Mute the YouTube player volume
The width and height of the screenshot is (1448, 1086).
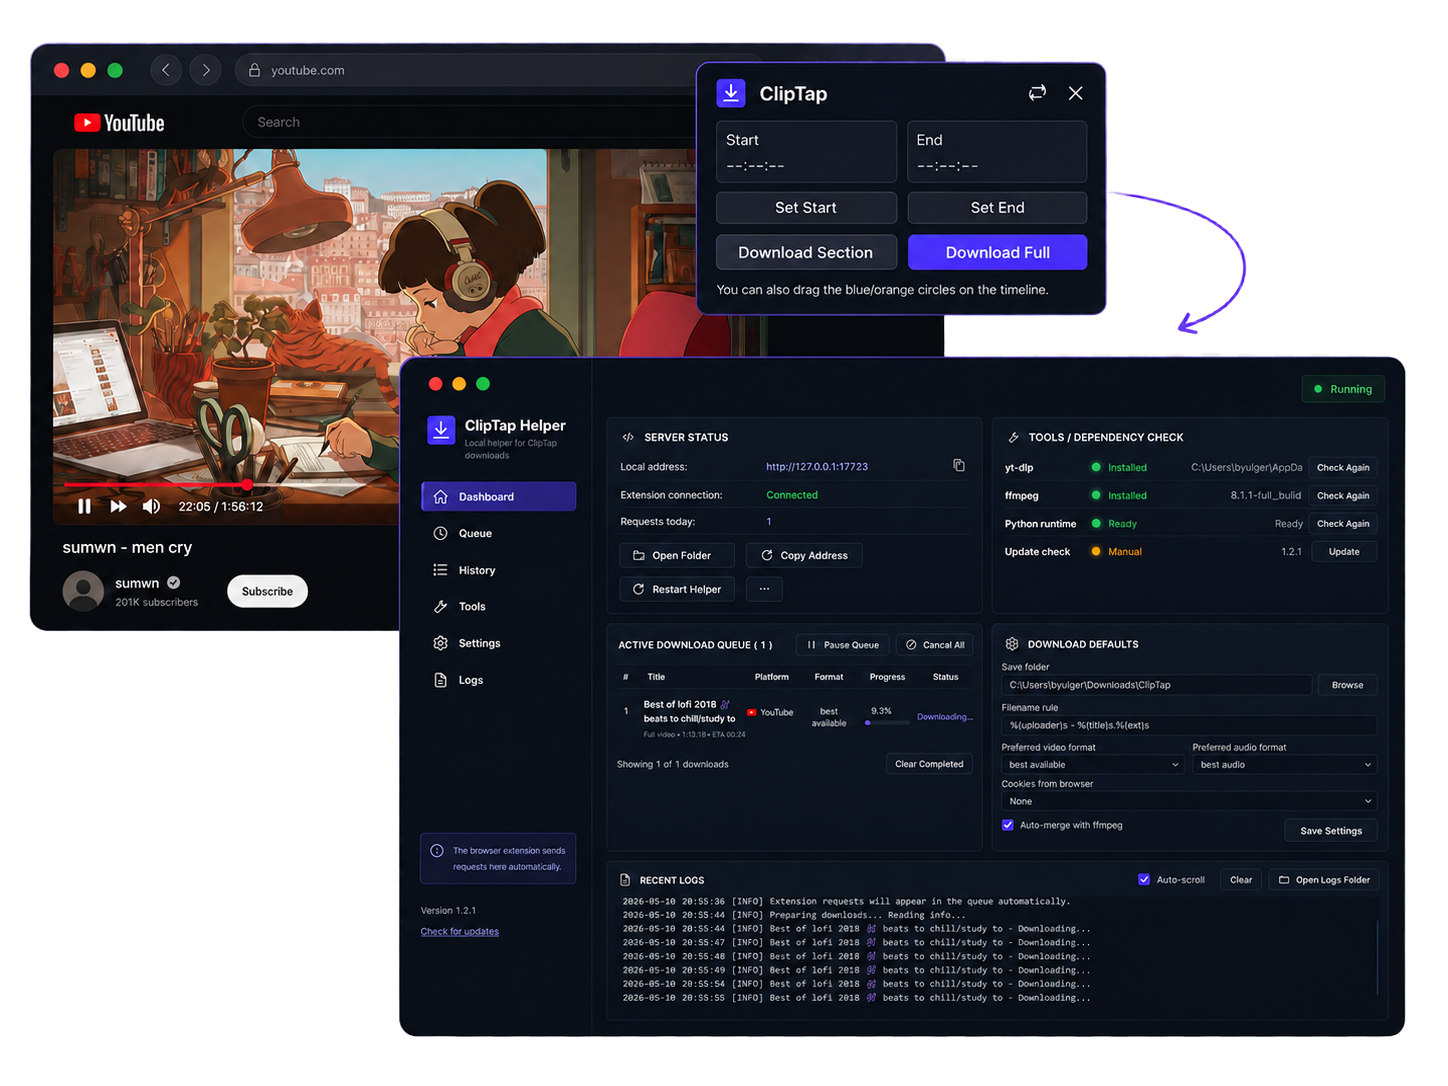click(151, 506)
